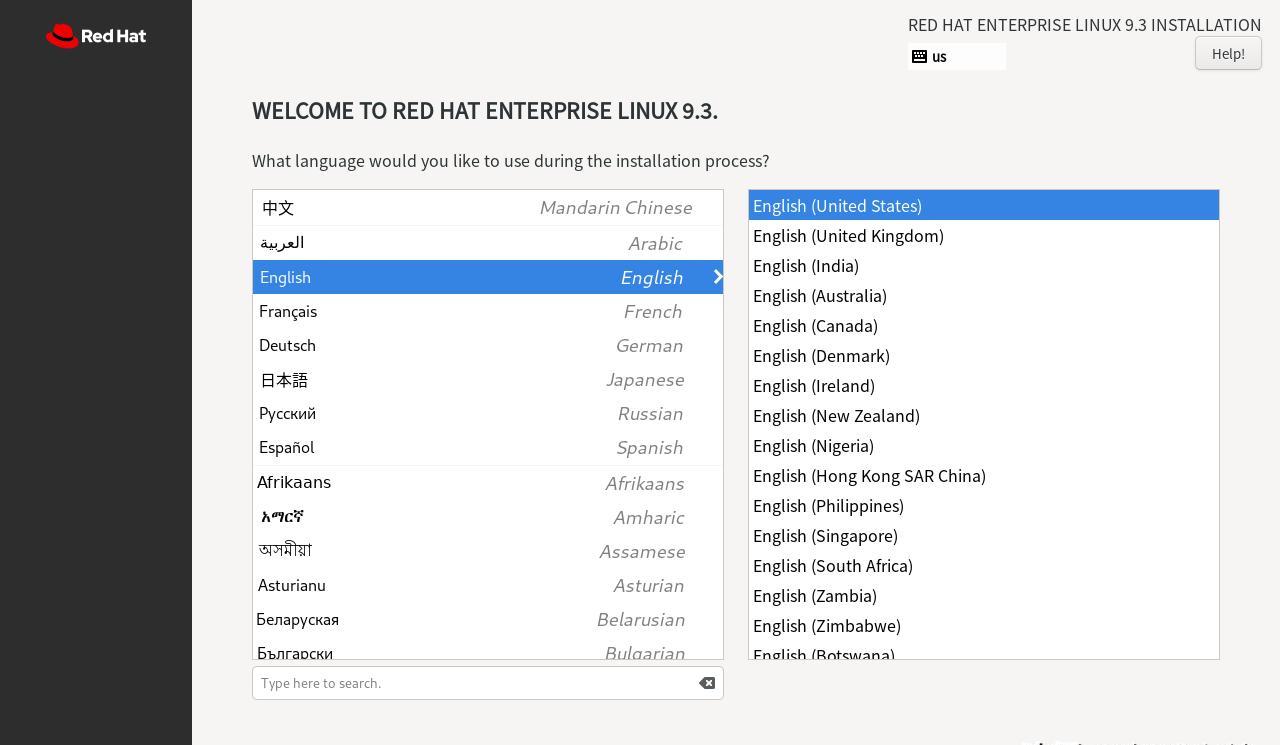Select Japanese language row
This screenshot has width=1280, height=745.
tap(488, 379)
